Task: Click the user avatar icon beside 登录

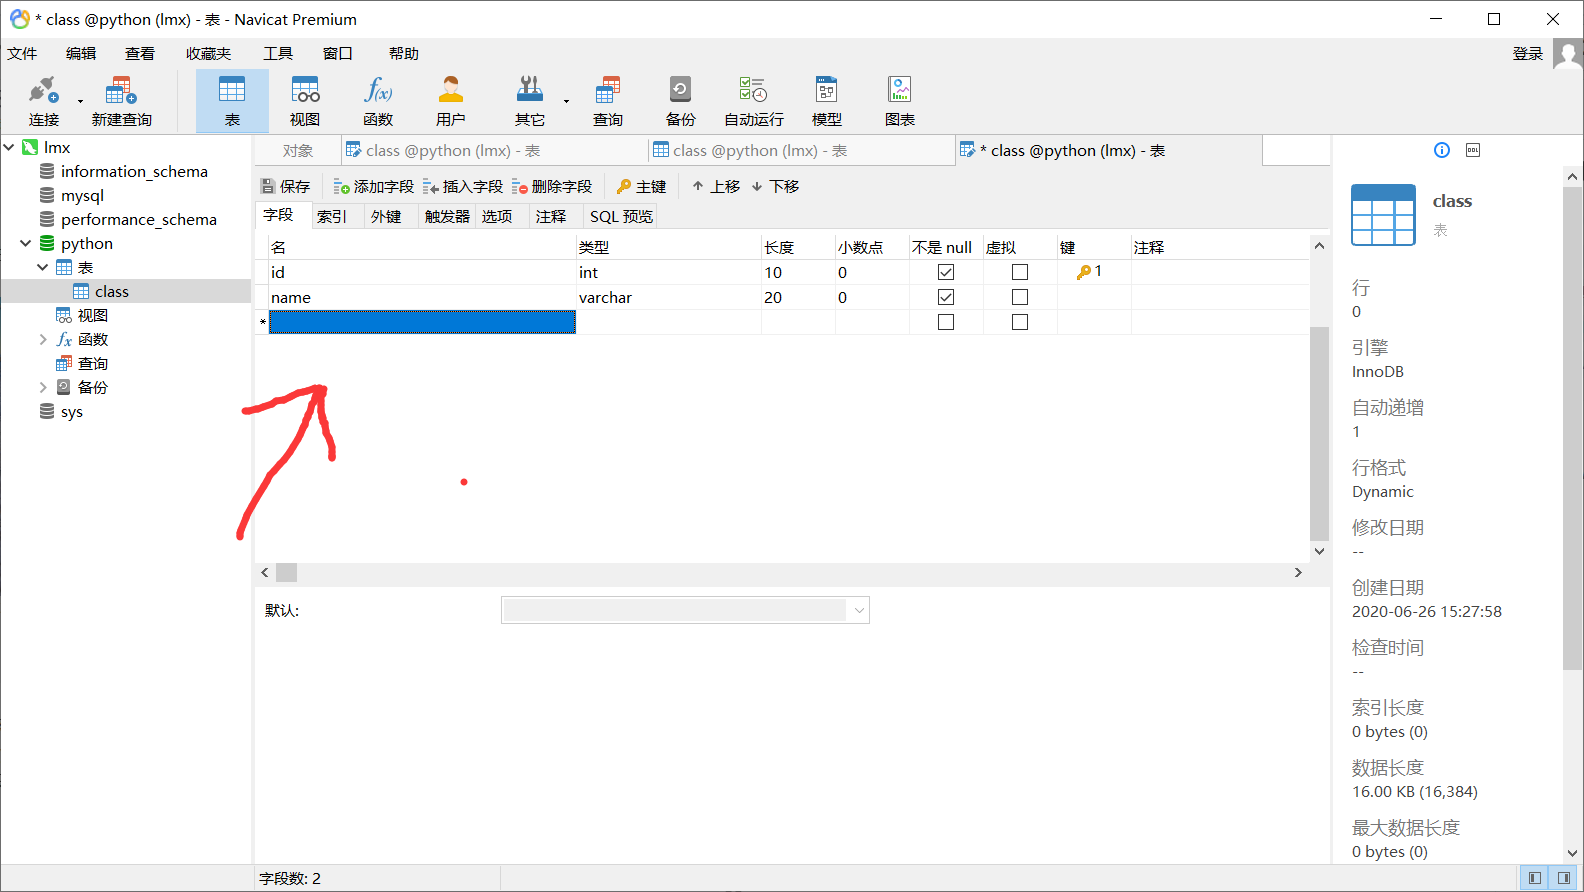Action: point(1567,54)
